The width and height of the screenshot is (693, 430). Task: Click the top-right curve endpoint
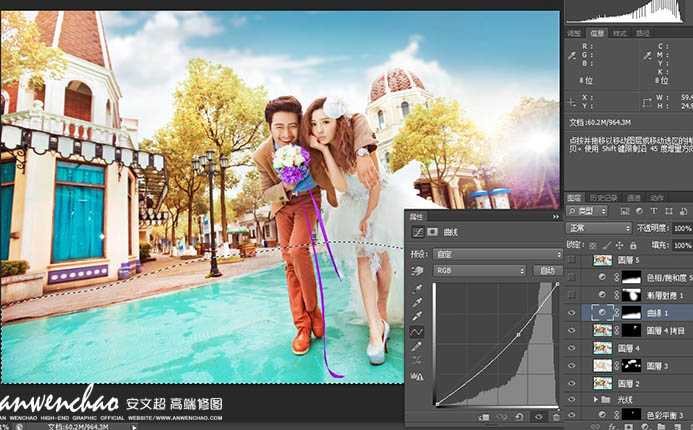point(558,284)
